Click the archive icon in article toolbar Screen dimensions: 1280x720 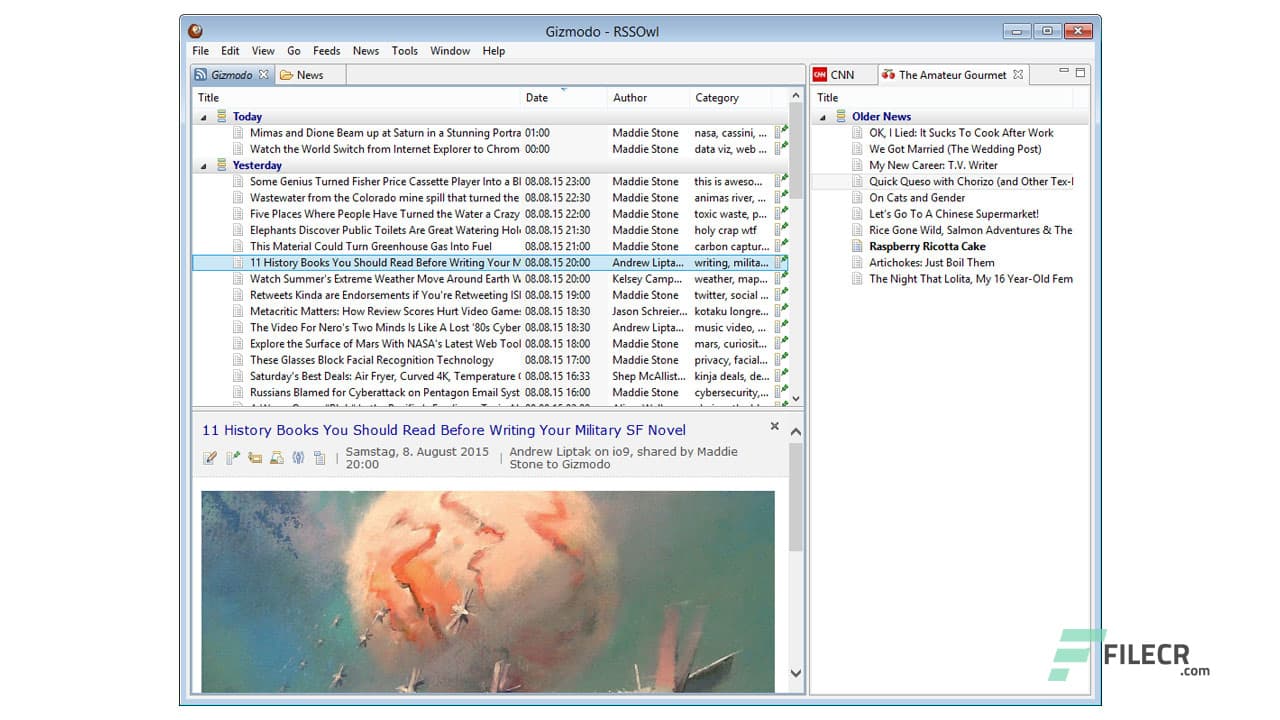(277, 457)
